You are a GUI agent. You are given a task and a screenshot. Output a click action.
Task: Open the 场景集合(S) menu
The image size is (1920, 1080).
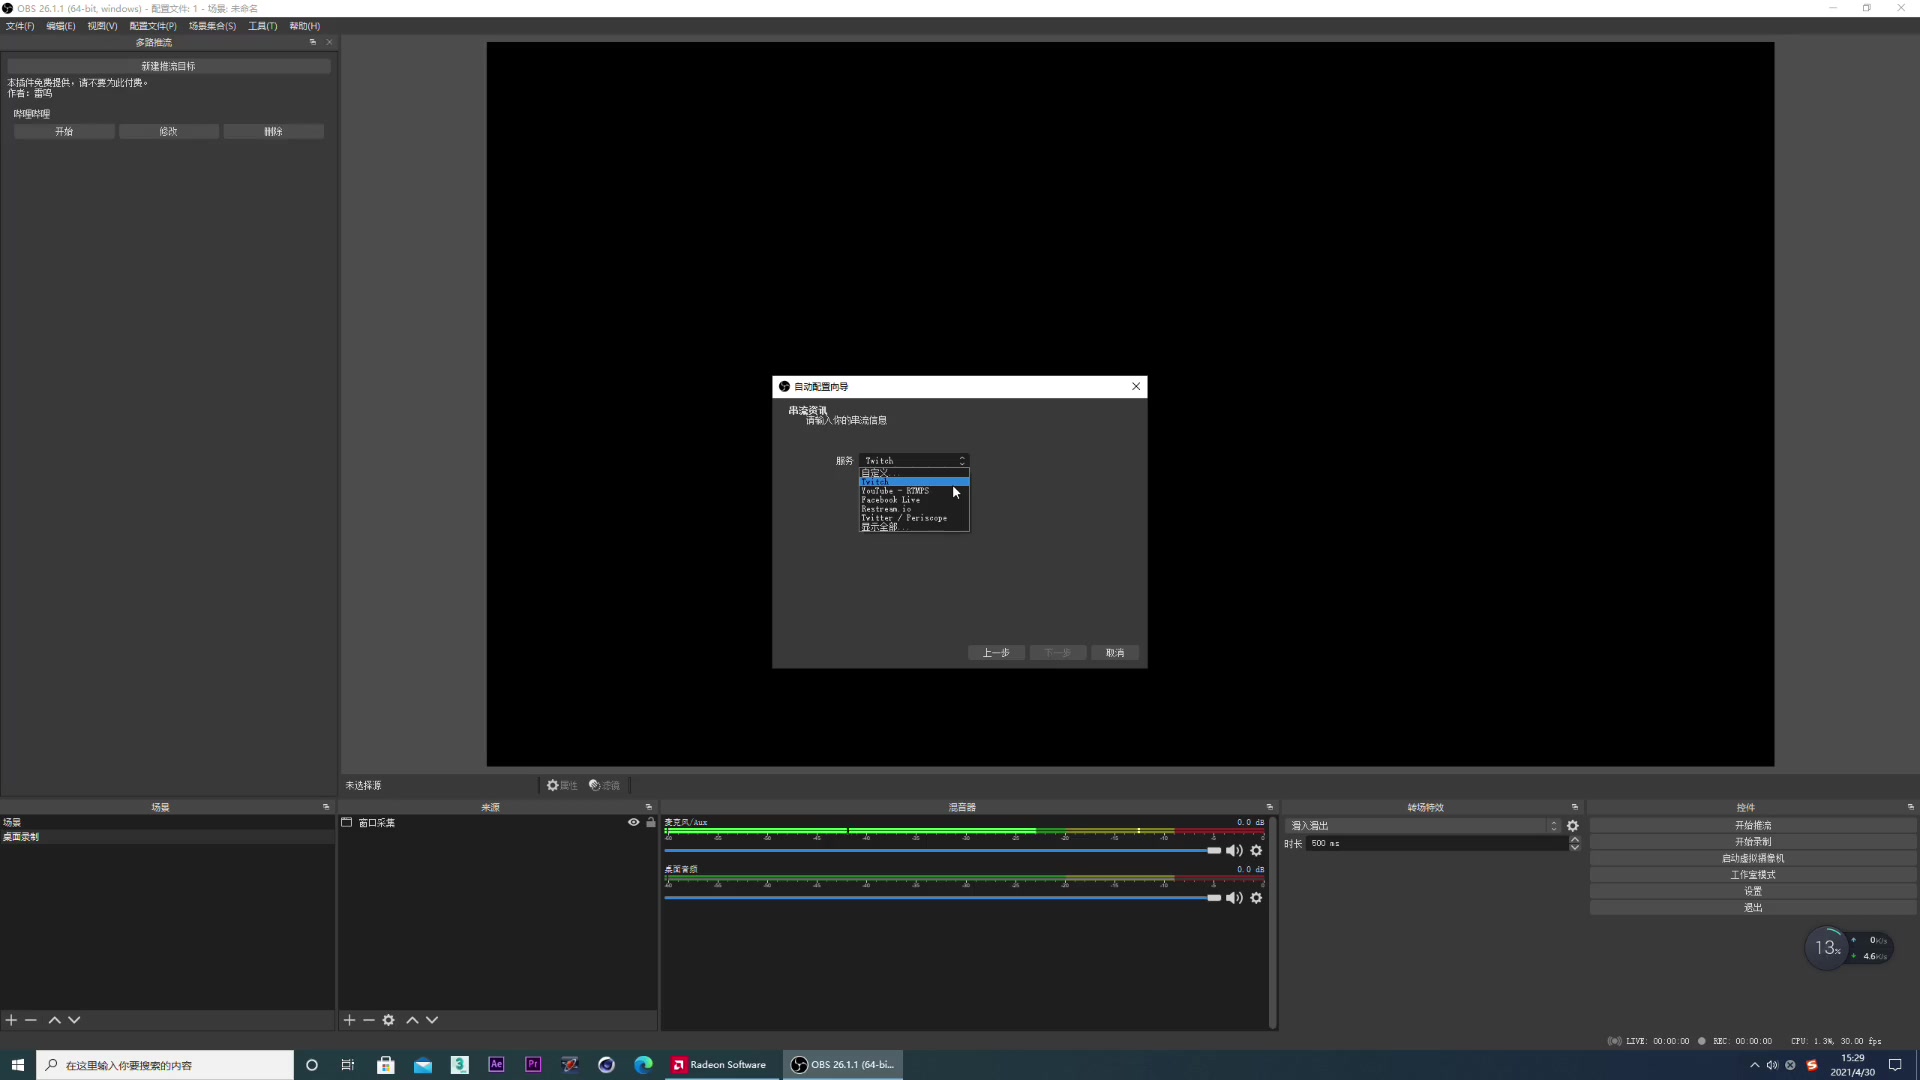point(212,26)
